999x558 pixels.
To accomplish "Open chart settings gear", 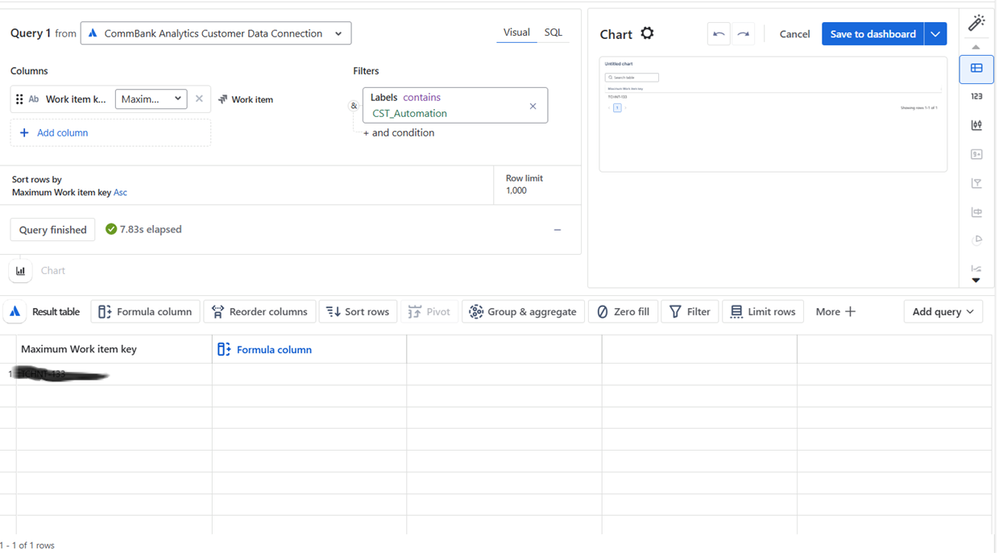I will click(647, 33).
